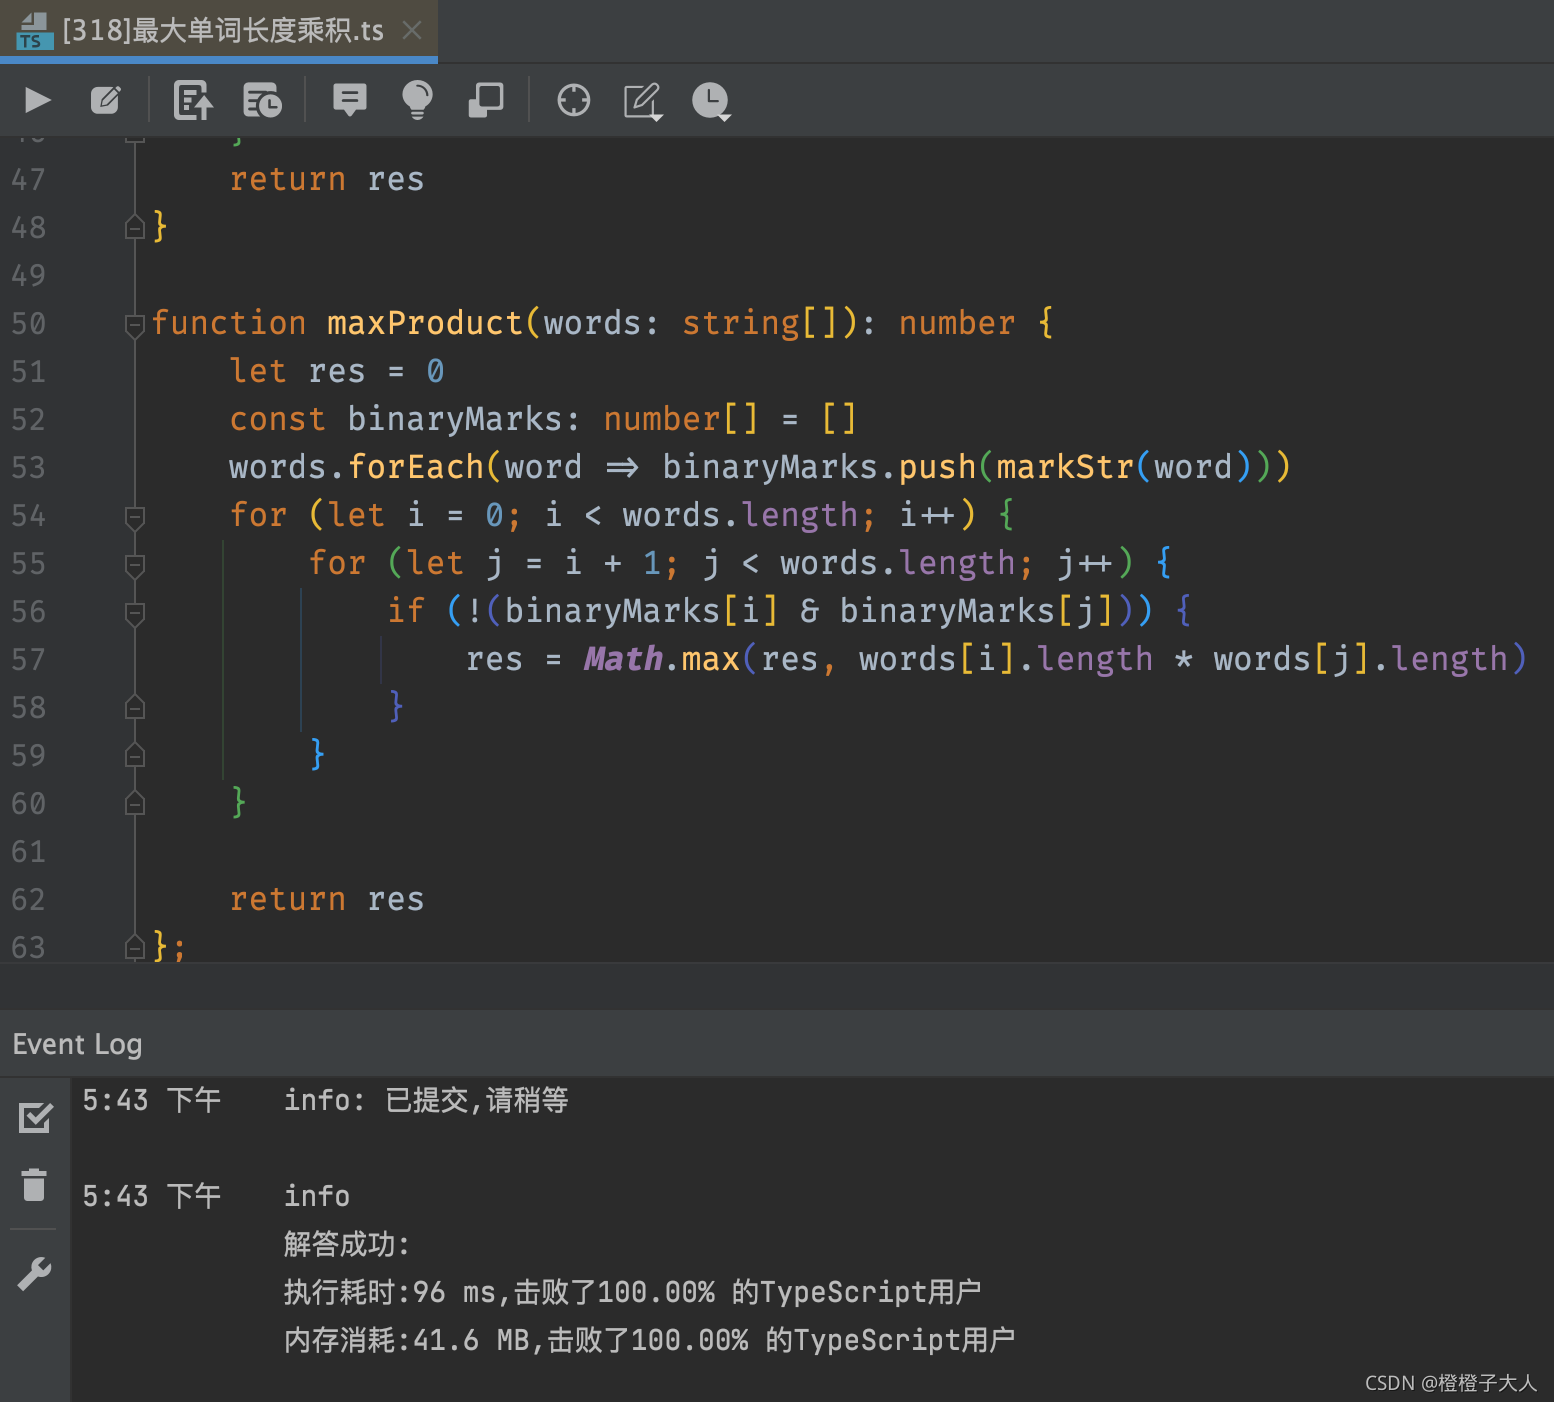Click 'binaryMarks[j]' on line 56
Image resolution: width=1554 pixels, height=1402 pixels.
click(976, 611)
